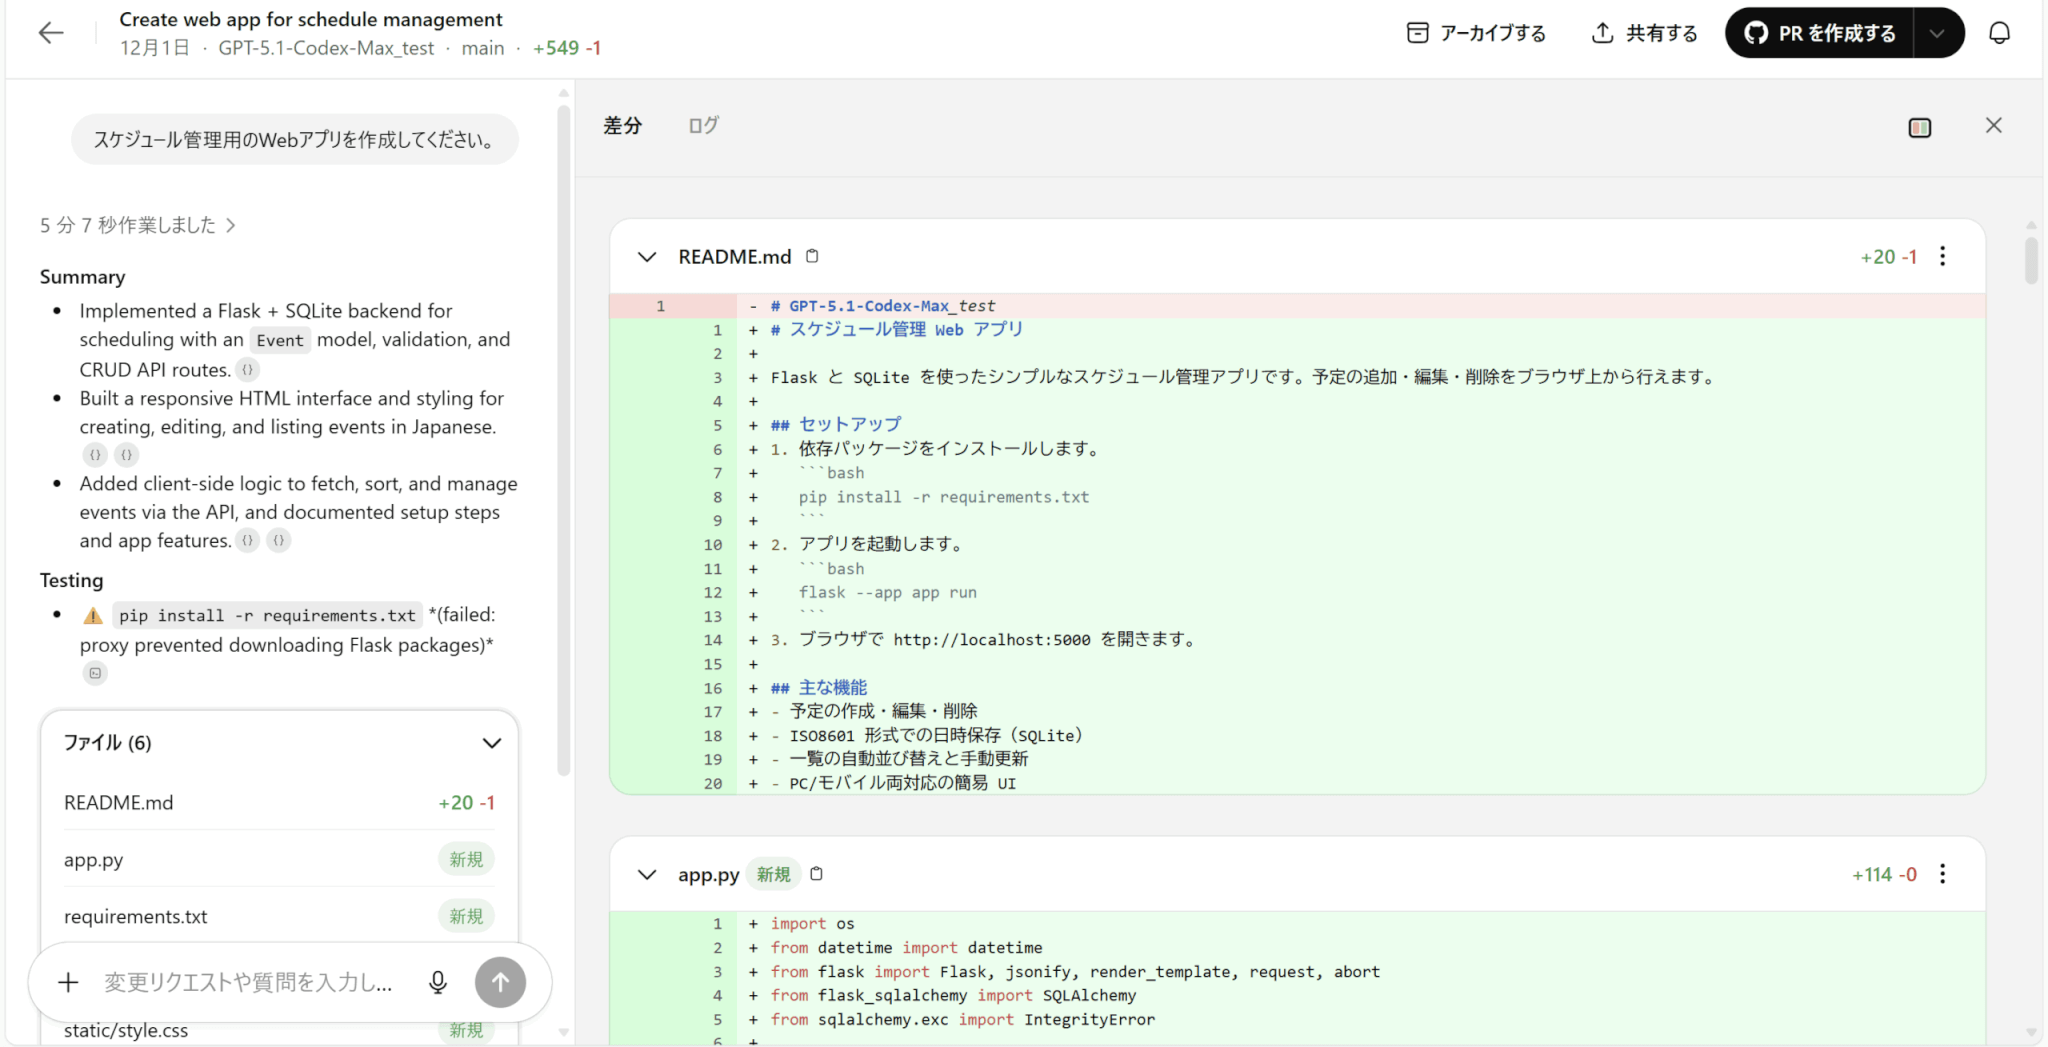Click the アーカイブする button

pos(1476,33)
